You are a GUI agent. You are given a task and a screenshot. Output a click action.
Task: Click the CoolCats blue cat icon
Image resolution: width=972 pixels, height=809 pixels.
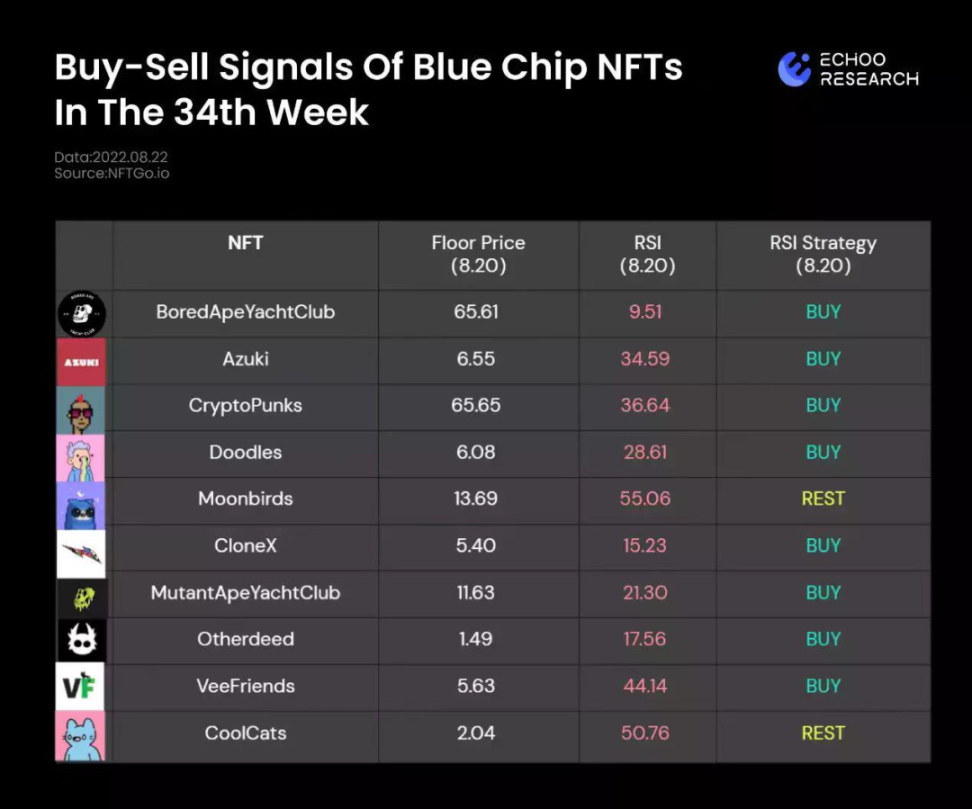pyautogui.click(x=81, y=735)
